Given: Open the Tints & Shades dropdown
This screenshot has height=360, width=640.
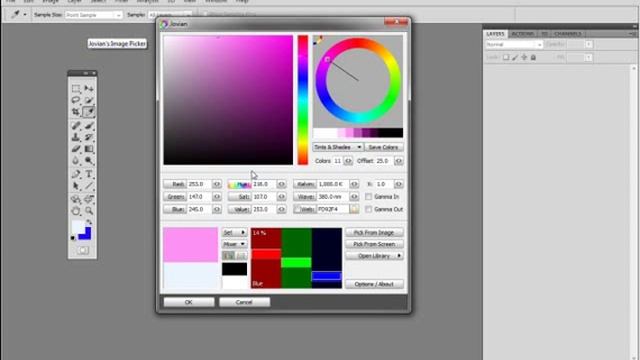Looking at the screenshot, I should coord(338,147).
